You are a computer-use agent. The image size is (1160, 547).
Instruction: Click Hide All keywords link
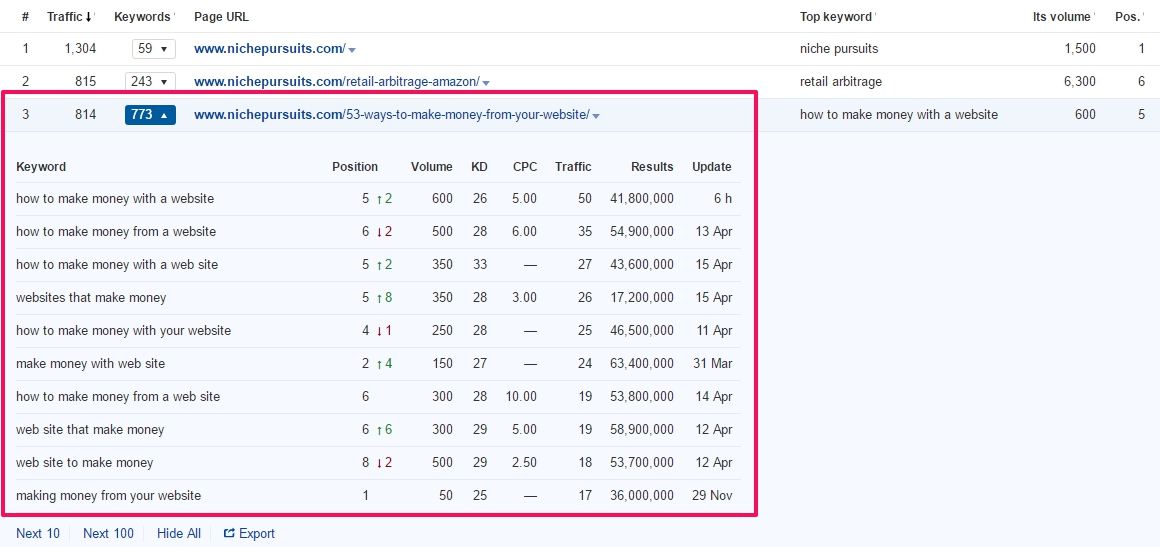coord(179,533)
